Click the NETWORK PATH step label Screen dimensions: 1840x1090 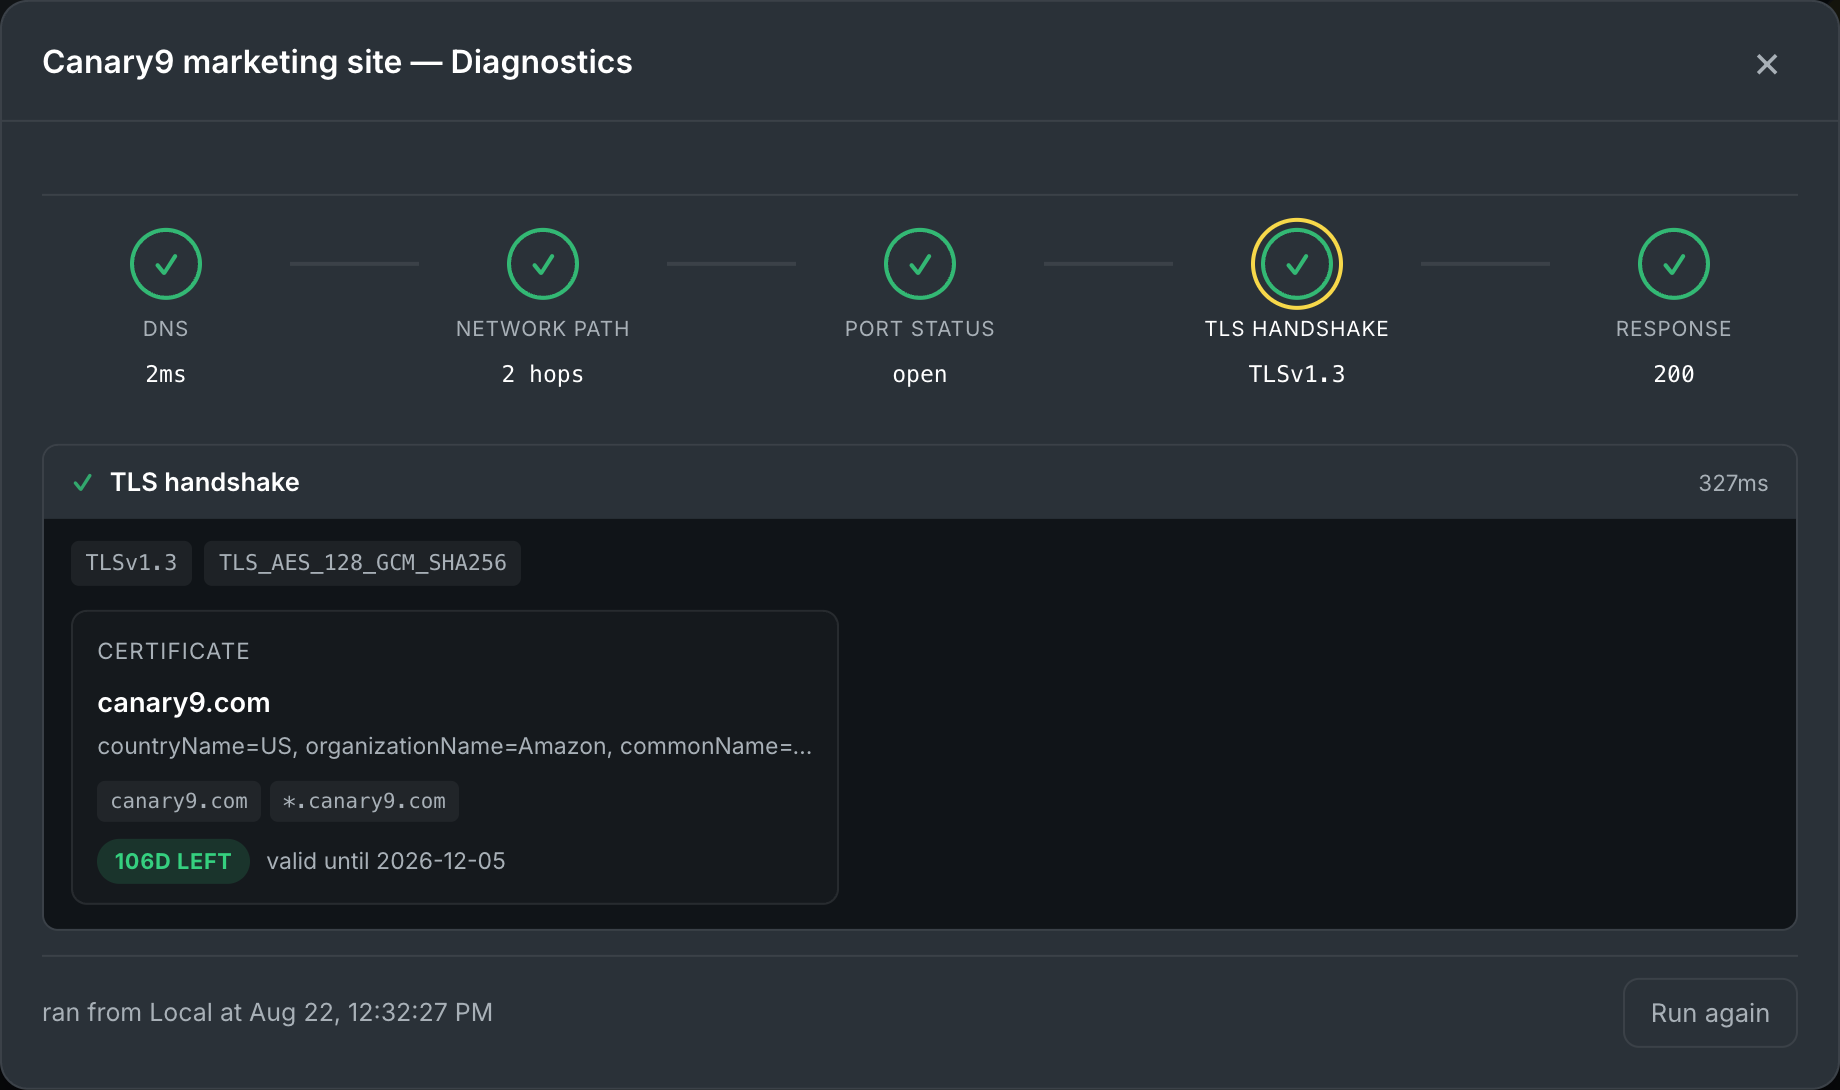[543, 329]
